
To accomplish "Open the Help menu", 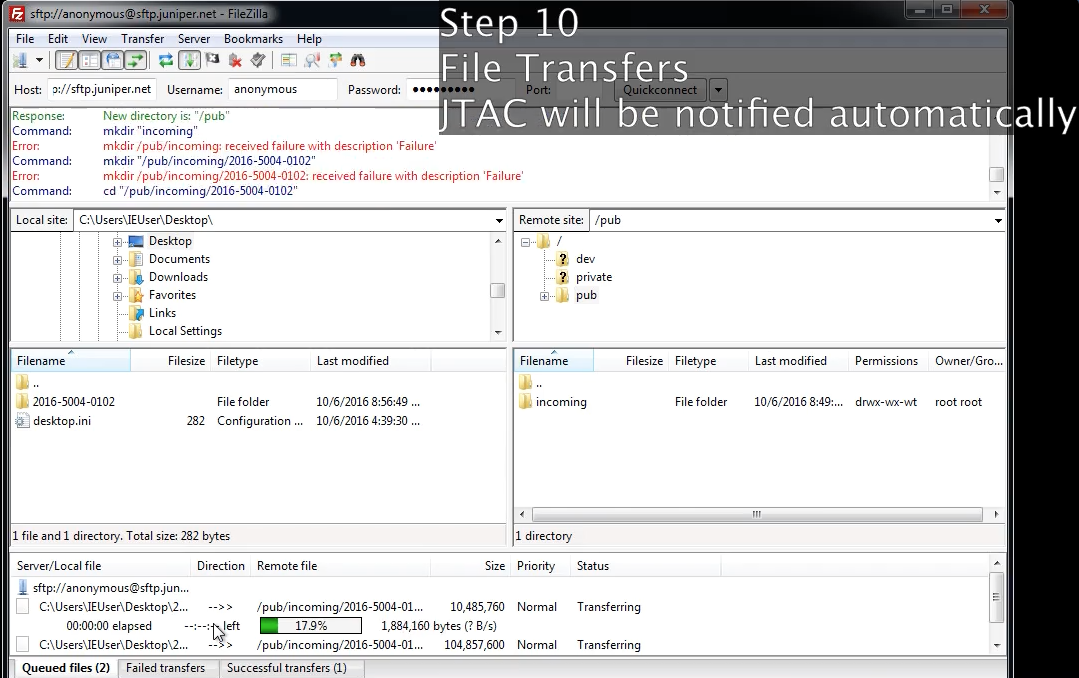I will pyautogui.click(x=309, y=39).
